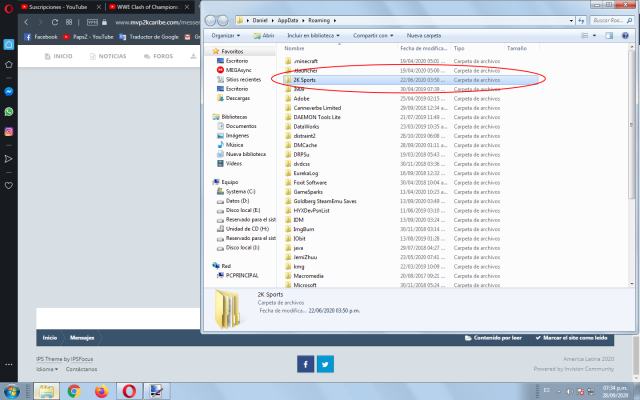Click Explorer vertical scrollbar
Screen dimensions: 640x400
631,122
